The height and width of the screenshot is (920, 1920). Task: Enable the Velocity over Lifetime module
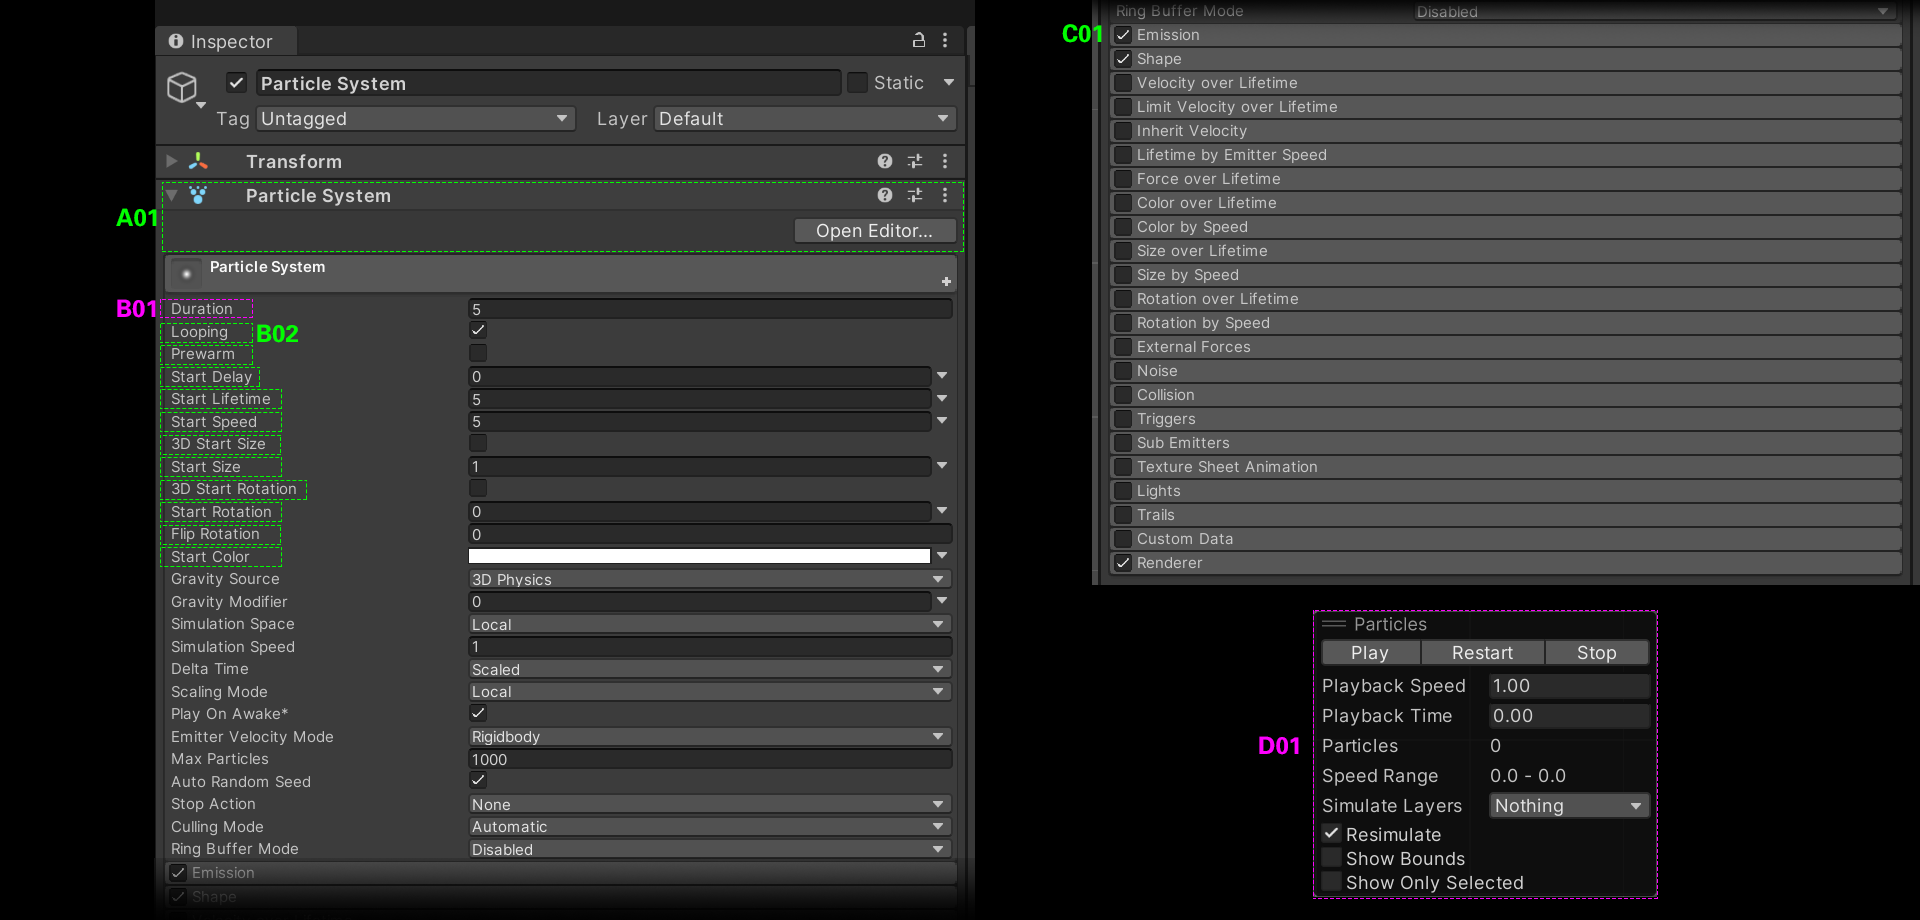pyautogui.click(x=1123, y=83)
